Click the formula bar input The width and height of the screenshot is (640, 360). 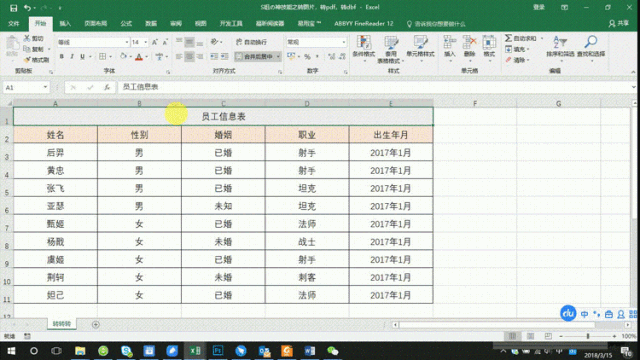(373, 87)
